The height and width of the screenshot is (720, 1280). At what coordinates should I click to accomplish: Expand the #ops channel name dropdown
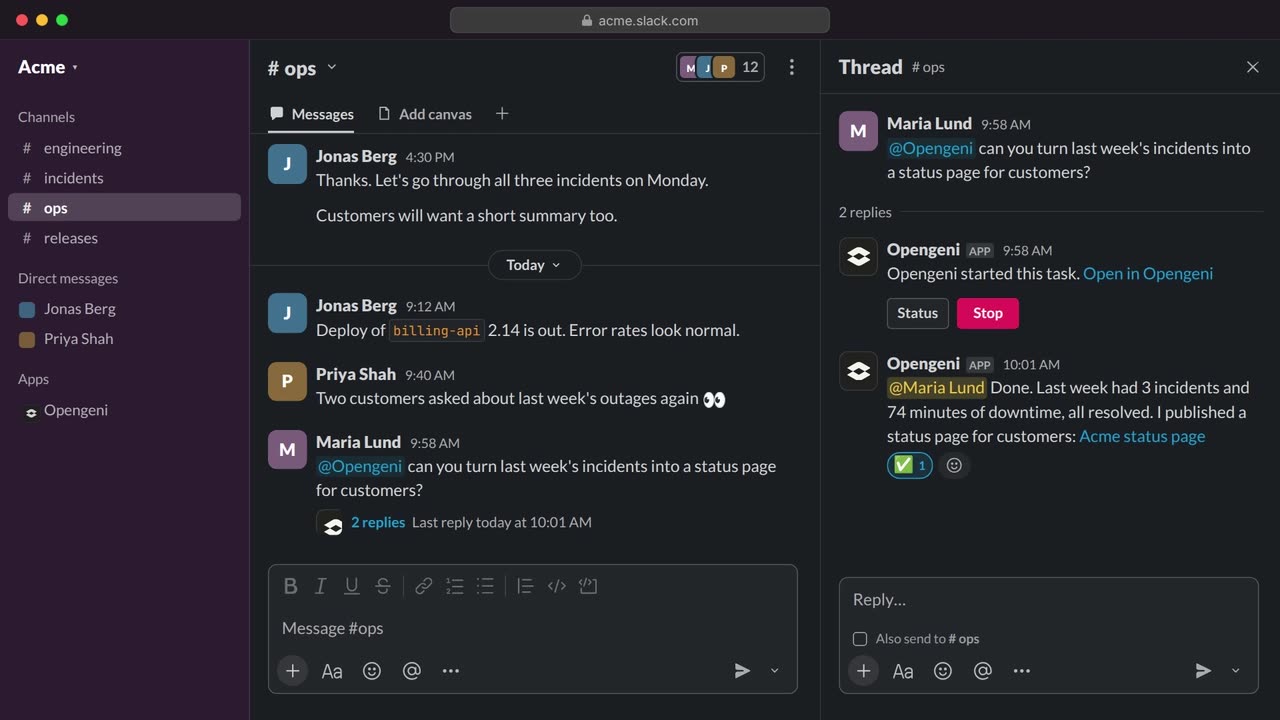click(x=303, y=68)
